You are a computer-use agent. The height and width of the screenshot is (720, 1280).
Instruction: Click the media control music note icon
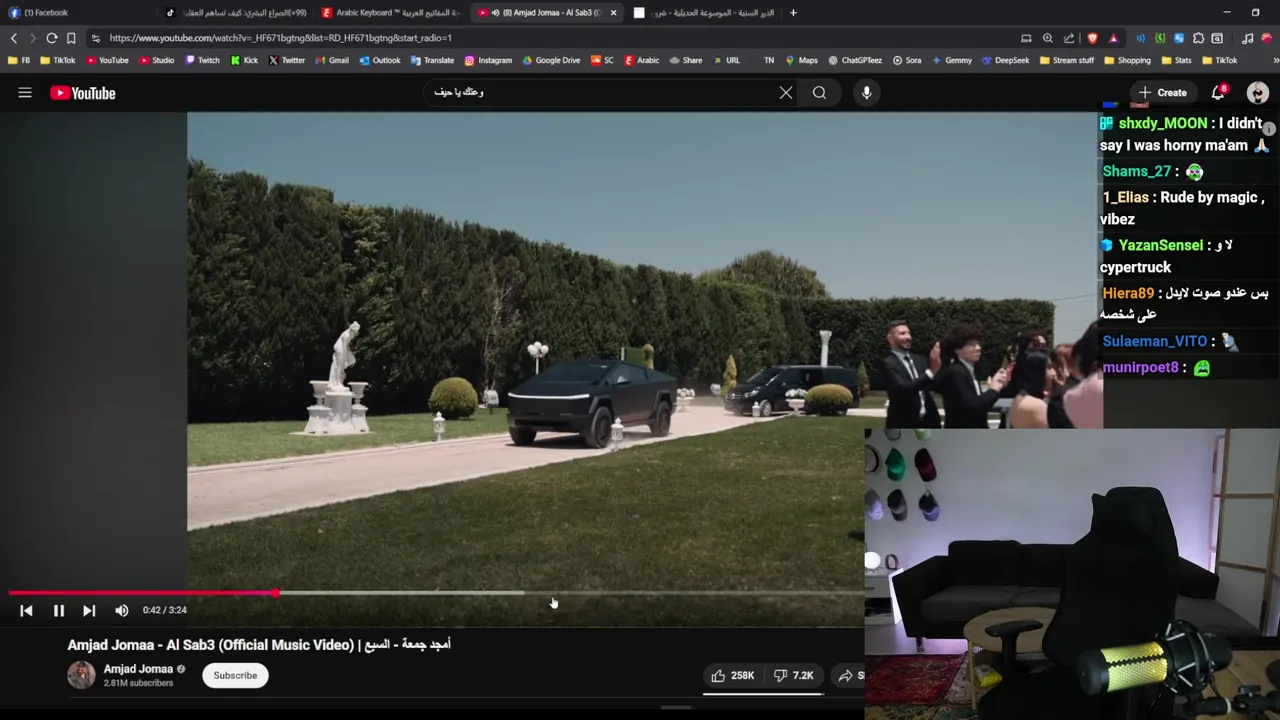point(1247,38)
